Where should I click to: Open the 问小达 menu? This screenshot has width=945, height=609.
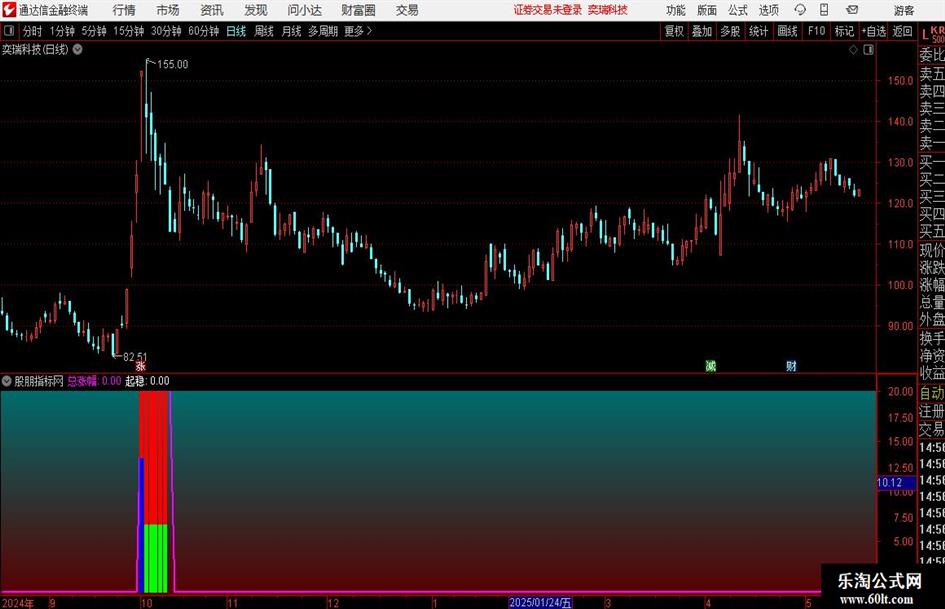tap(304, 10)
